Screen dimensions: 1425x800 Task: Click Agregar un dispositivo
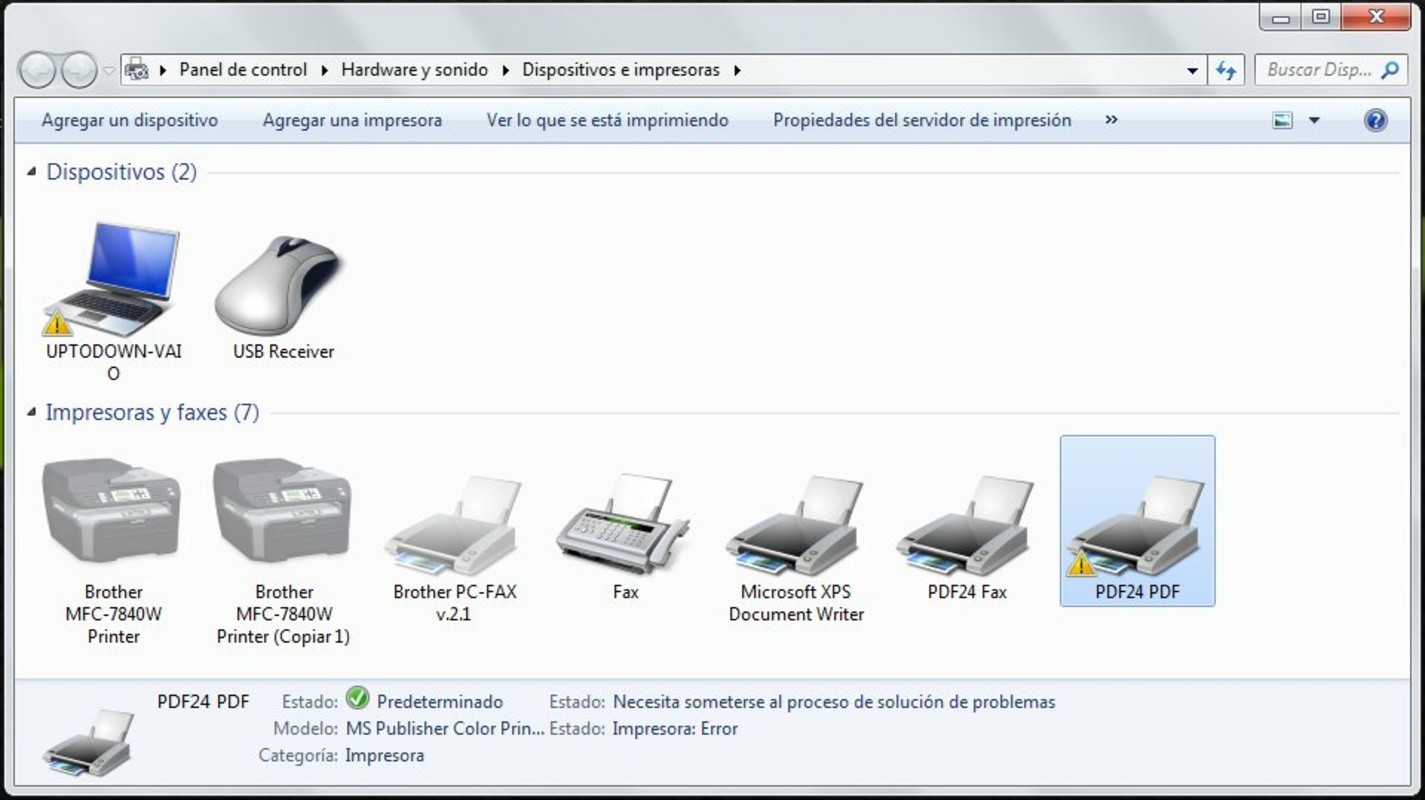(128, 119)
